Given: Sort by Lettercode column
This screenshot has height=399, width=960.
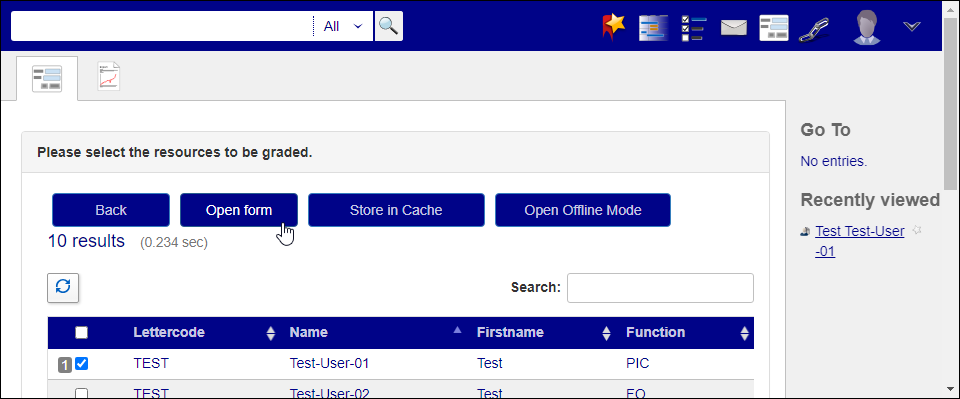Looking at the screenshot, I should click(x=204, y=332).
